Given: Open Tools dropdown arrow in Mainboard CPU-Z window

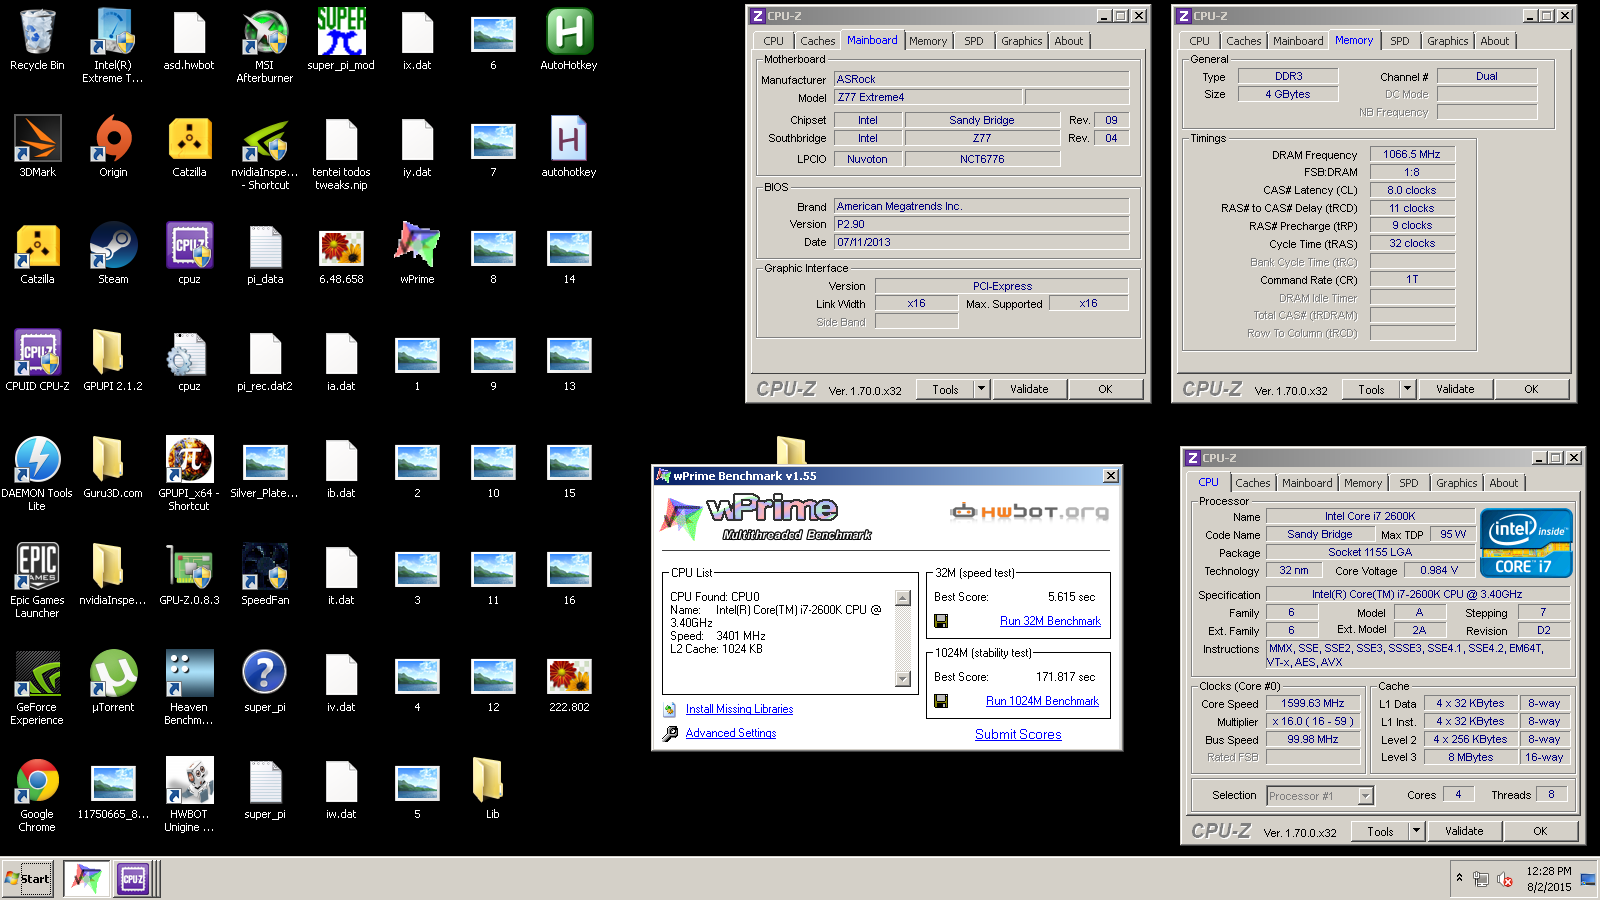Looking at the screenshot, I should 981,389.
